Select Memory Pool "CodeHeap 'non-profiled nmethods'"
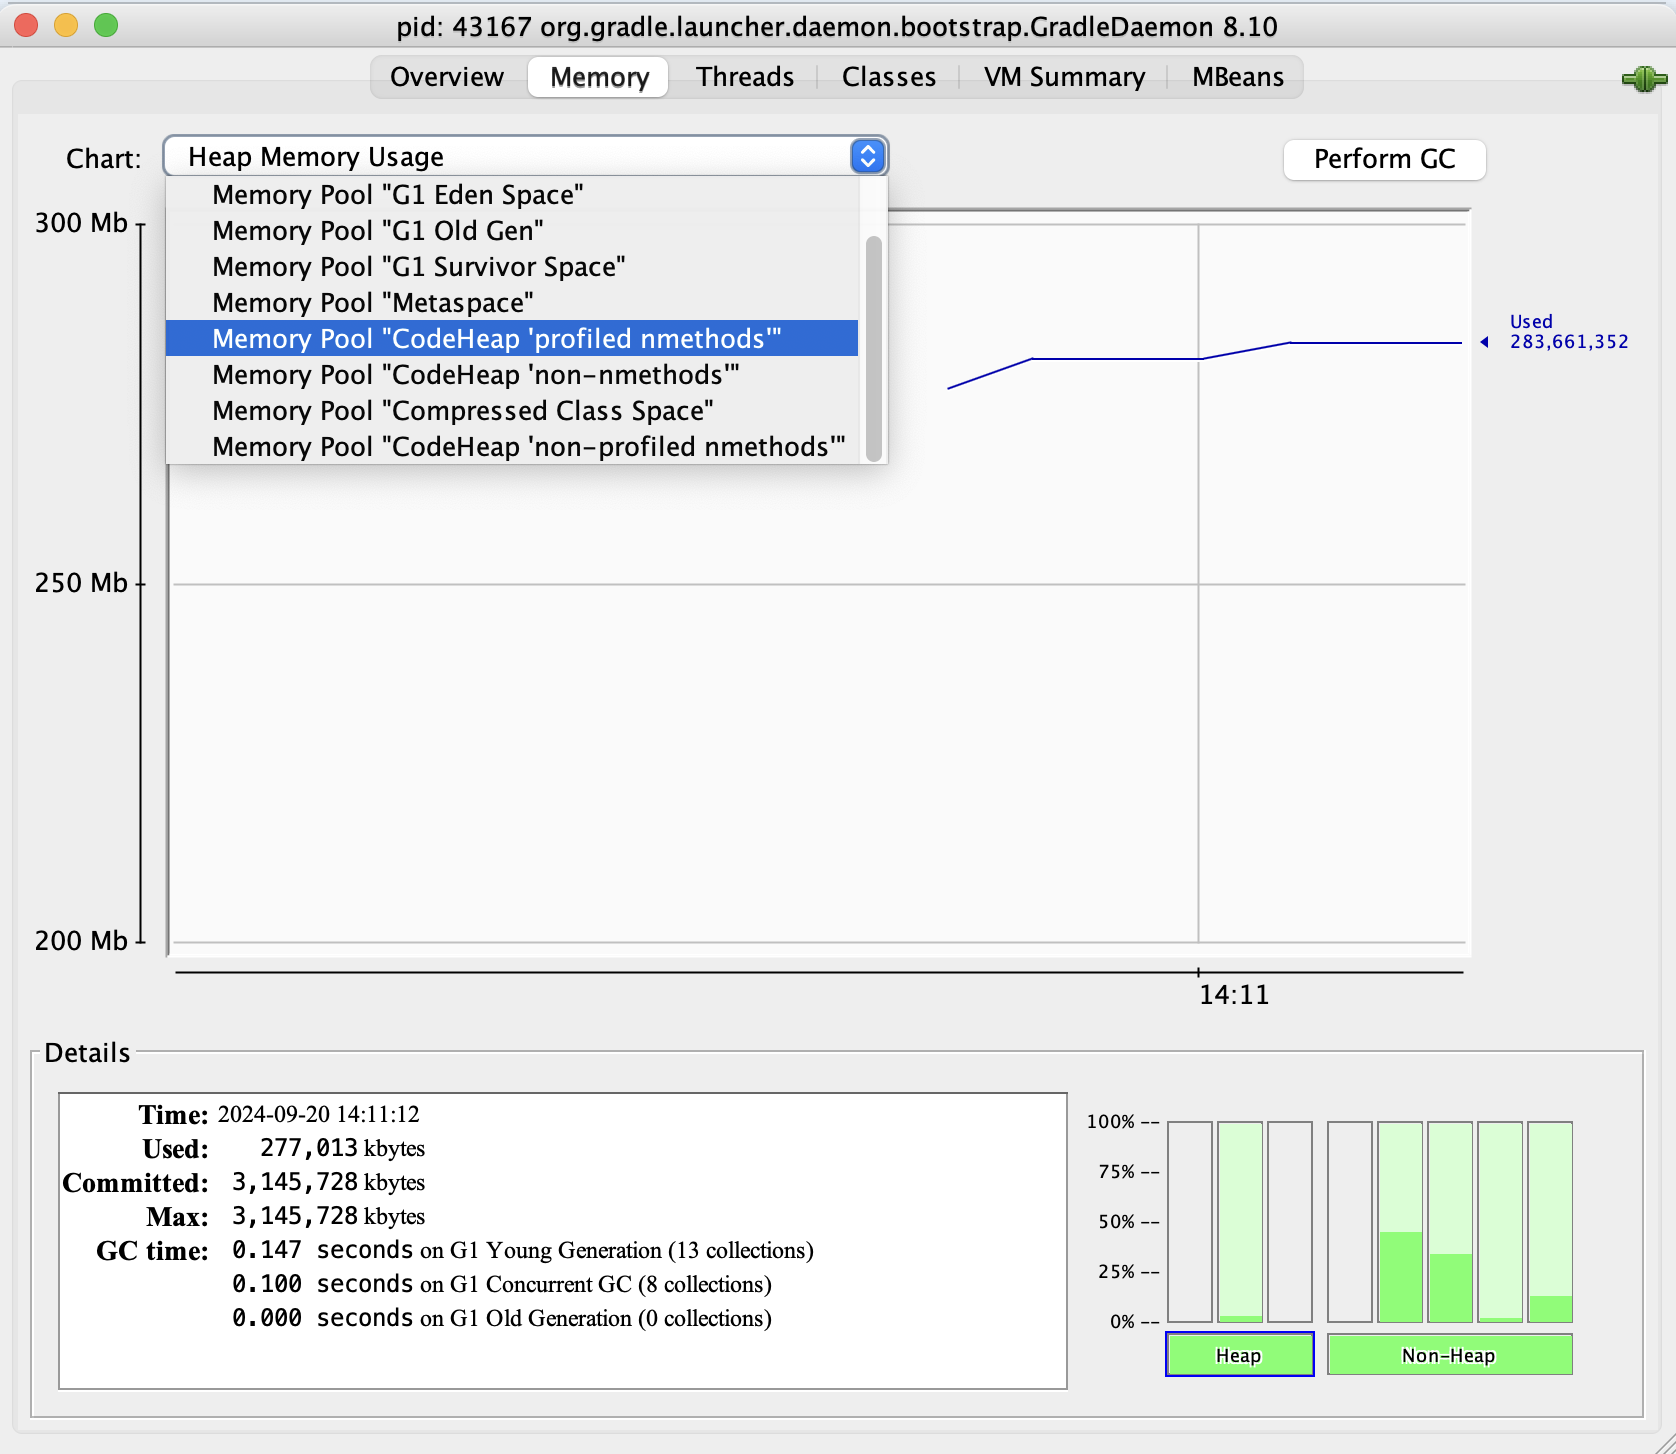1676x1454 pixels. point(528,446)
